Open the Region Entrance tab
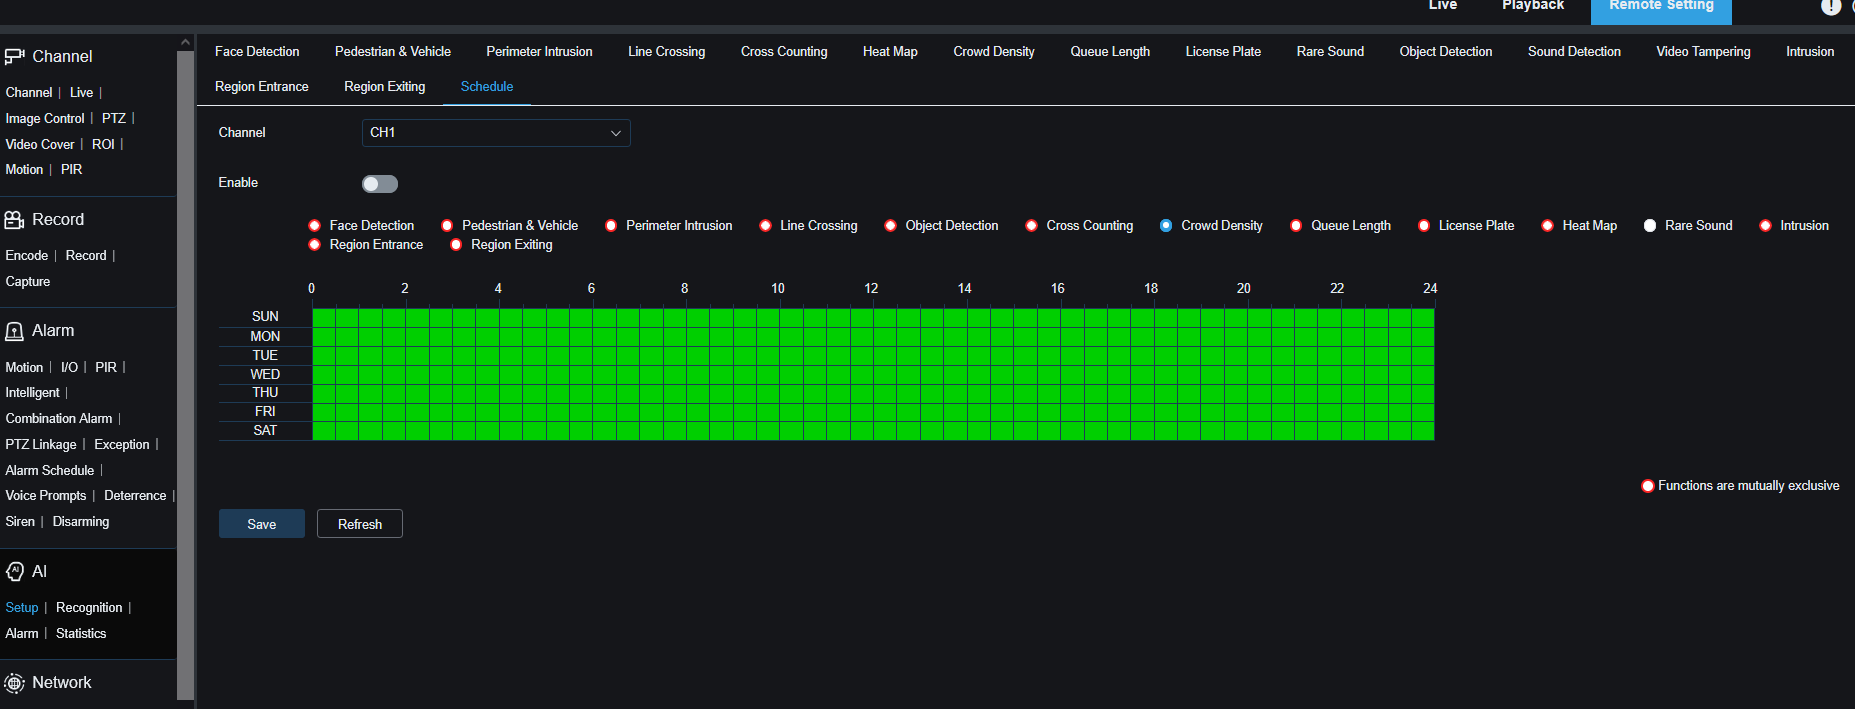1855x709 pixels. coord(262,87)
